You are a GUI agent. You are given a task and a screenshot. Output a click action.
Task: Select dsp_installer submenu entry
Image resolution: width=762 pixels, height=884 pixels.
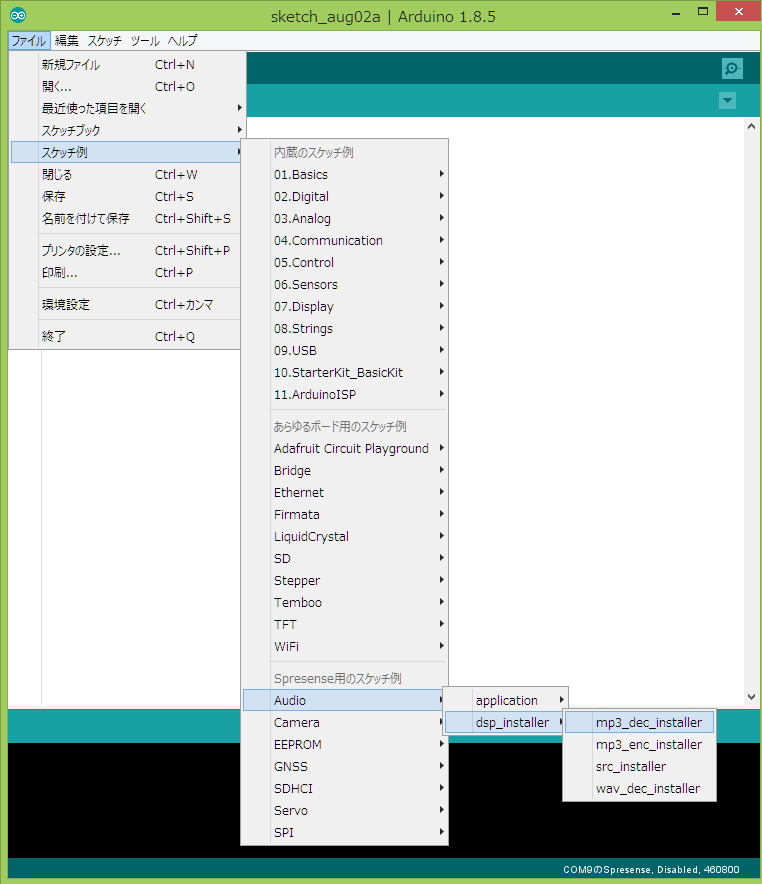[x=505, y=723]
